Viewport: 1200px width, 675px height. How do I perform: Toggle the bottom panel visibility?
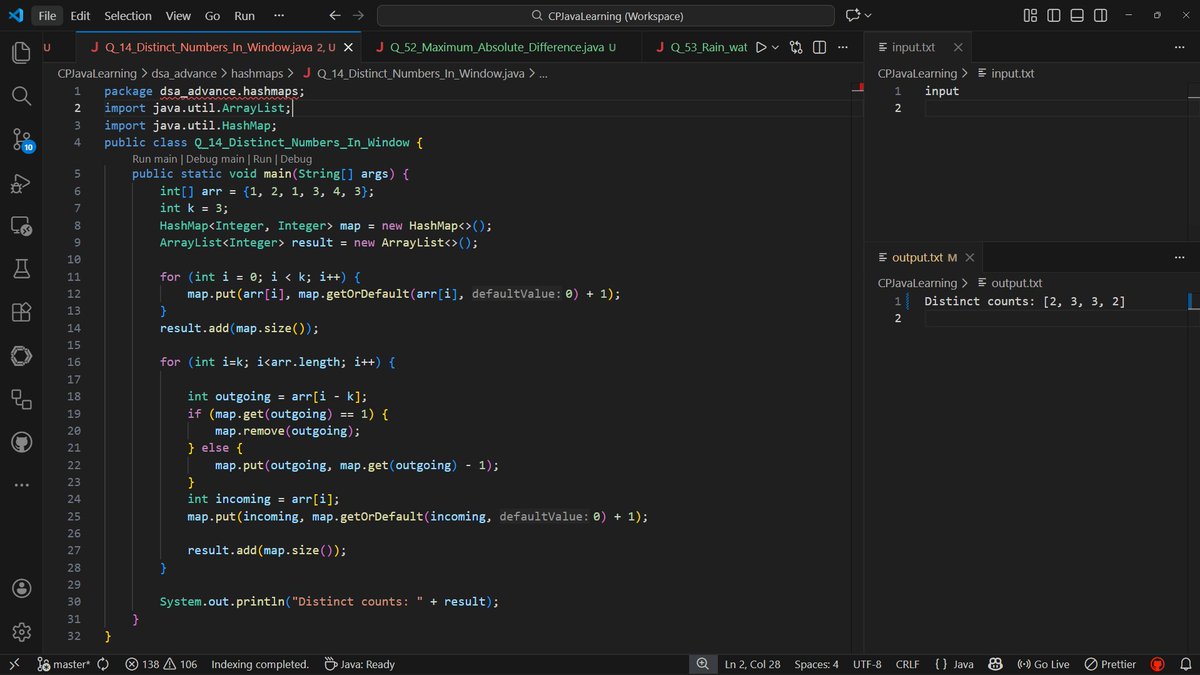tap(1077, 16)
